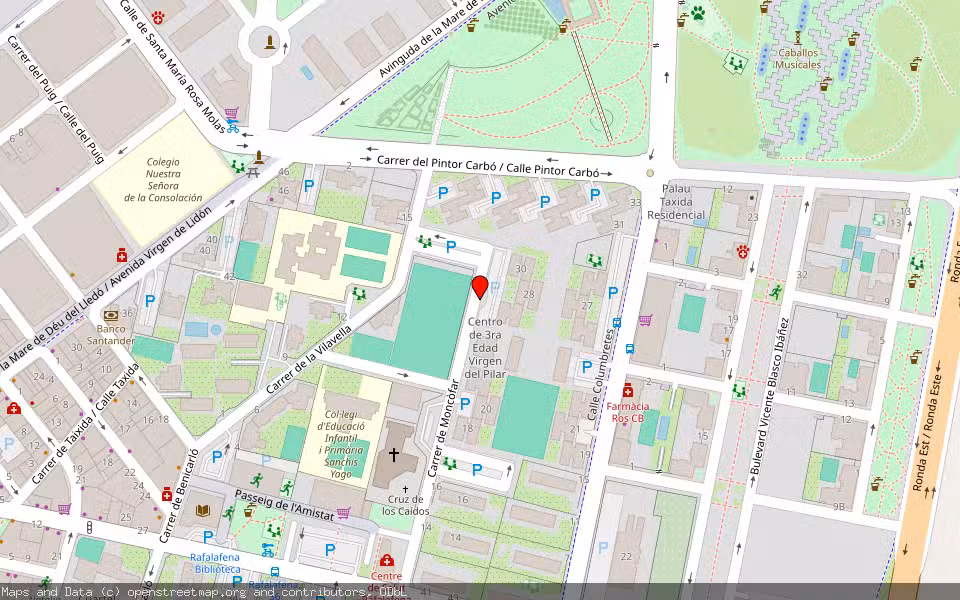960x600 pixels.
Task: Select the paw print icon near Caballos Musicales
Action: [x=697, y=12]
